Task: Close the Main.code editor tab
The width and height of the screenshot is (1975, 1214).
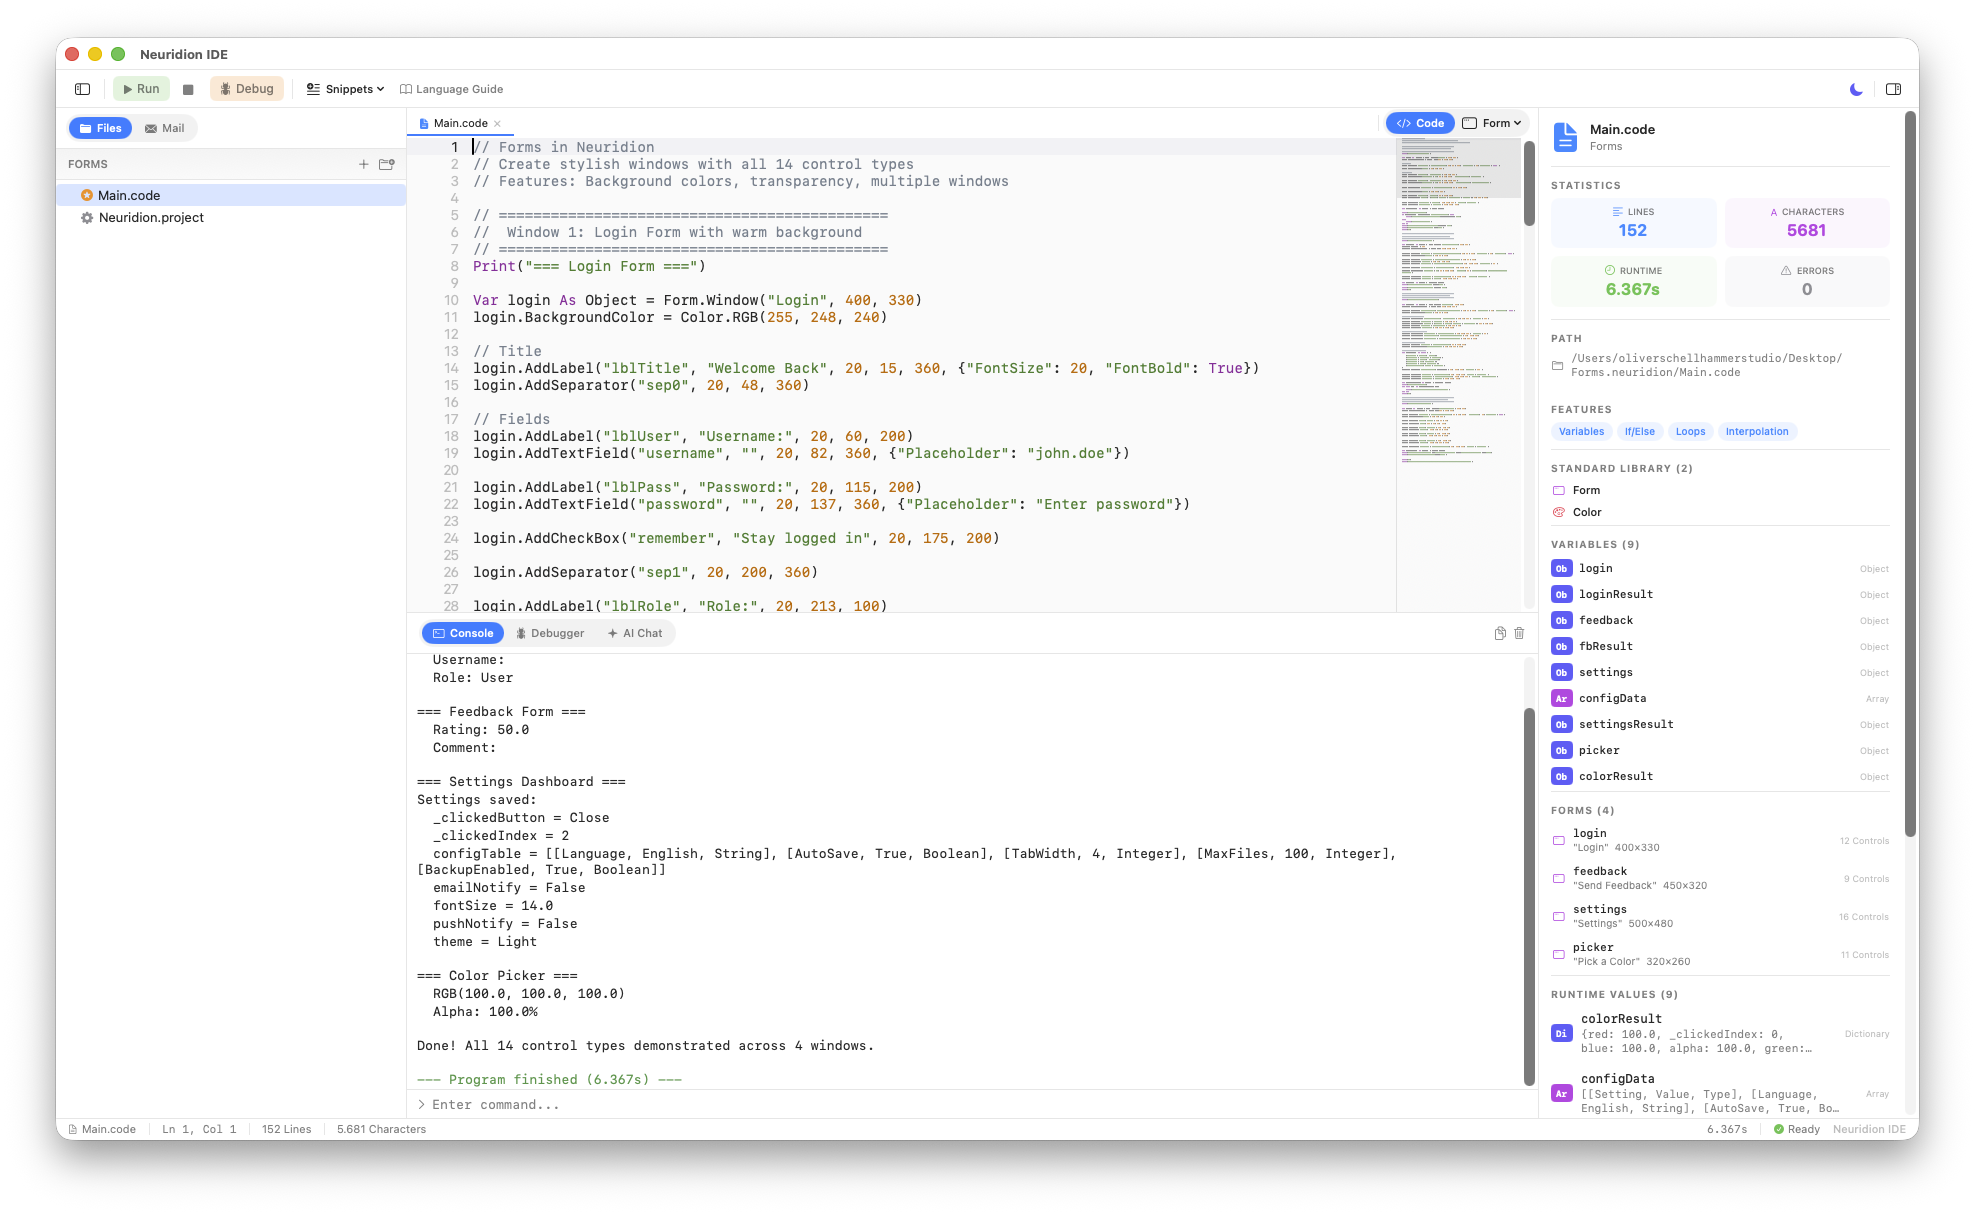Action: click(x=497, y=124)
